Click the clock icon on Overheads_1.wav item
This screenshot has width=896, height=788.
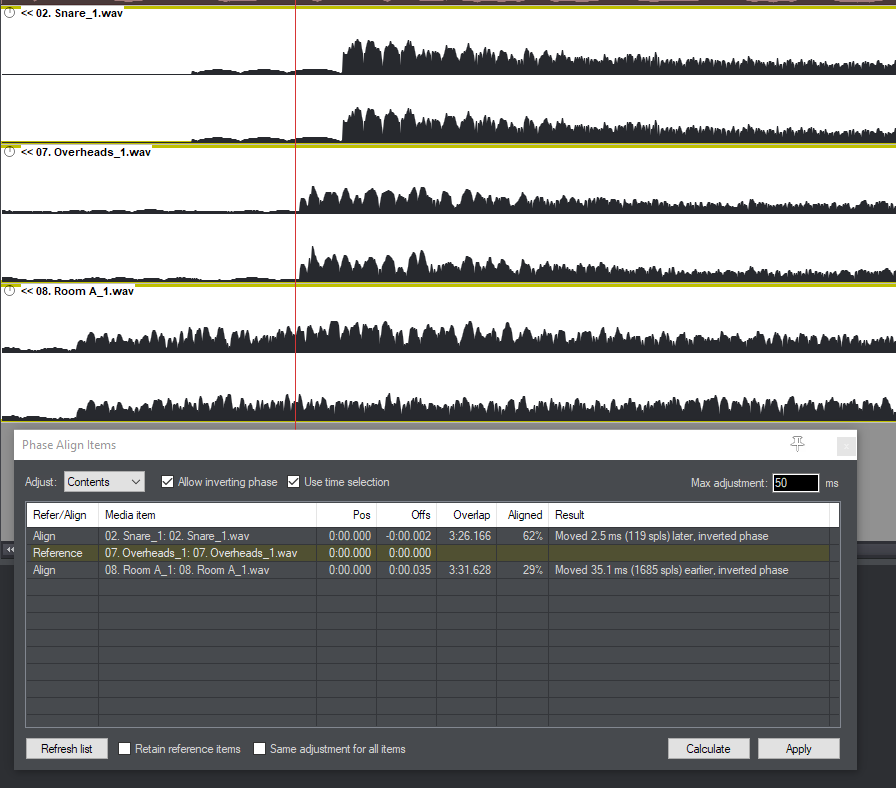coord(10,152)
